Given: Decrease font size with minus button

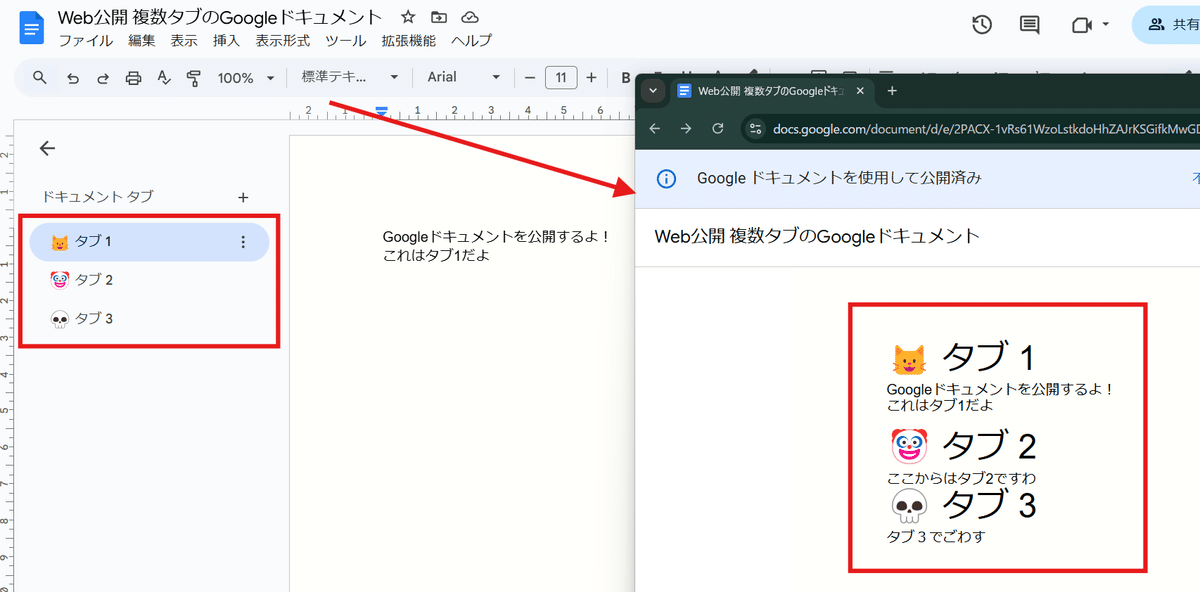Looking at the screenshot, I should [x=529, y=77].
